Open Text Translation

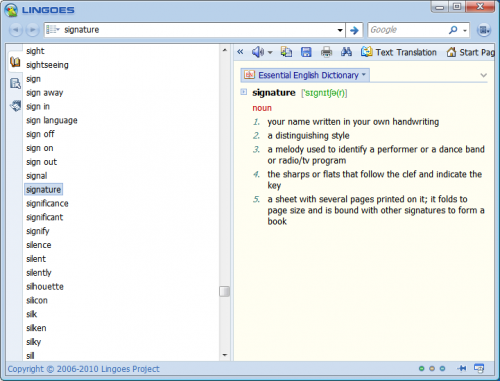[399, 52]
